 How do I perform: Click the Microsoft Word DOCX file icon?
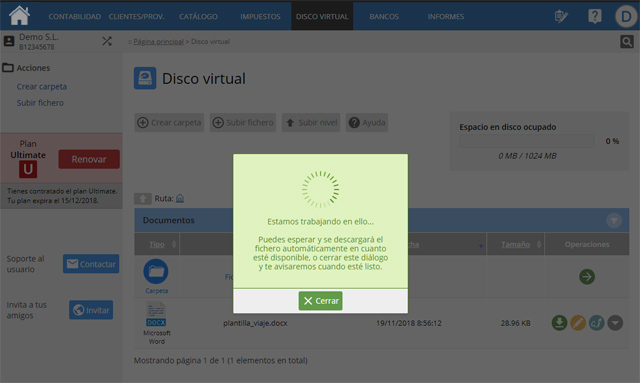156,314
